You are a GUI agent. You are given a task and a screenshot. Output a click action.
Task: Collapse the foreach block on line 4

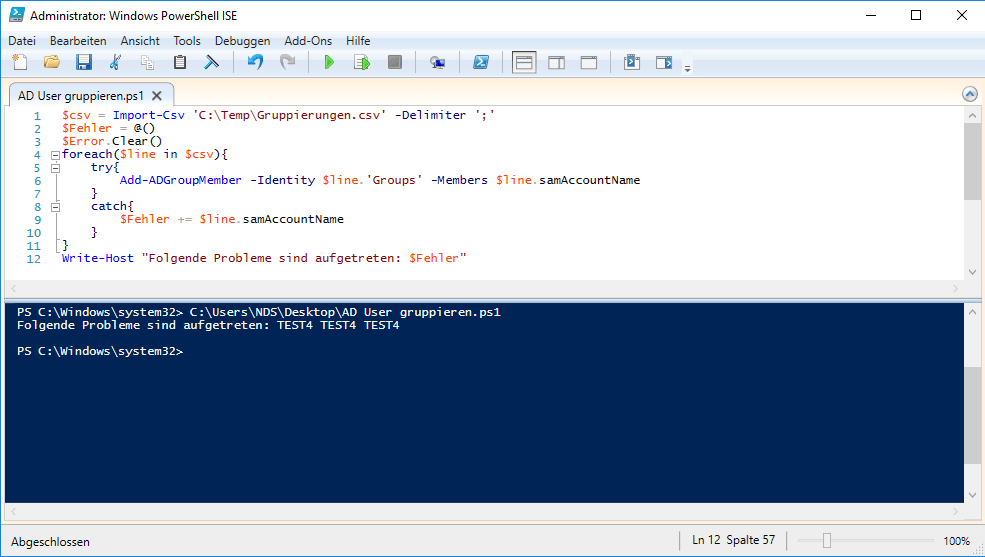54,155
